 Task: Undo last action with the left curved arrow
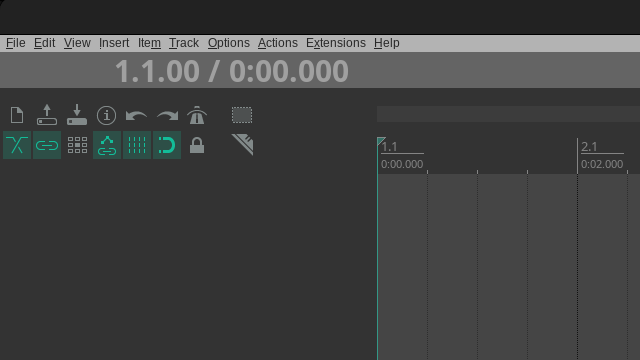tap(137, 115)
